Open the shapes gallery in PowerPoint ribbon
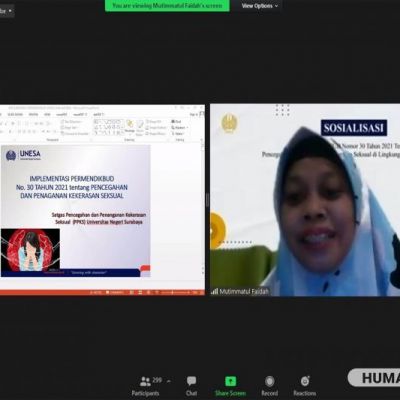The image size is (400, 400). pyautogui.click(x=108, y=128)
